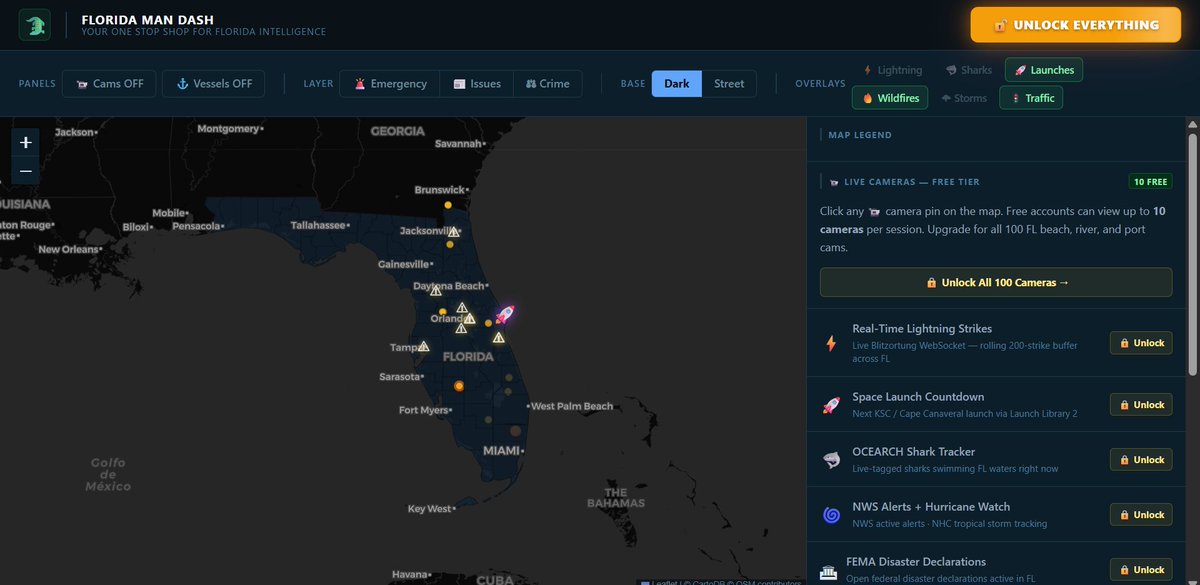Click "Real-Time Lightning Strikes" title
1200x585 pixels.
[x=922, y=328]
